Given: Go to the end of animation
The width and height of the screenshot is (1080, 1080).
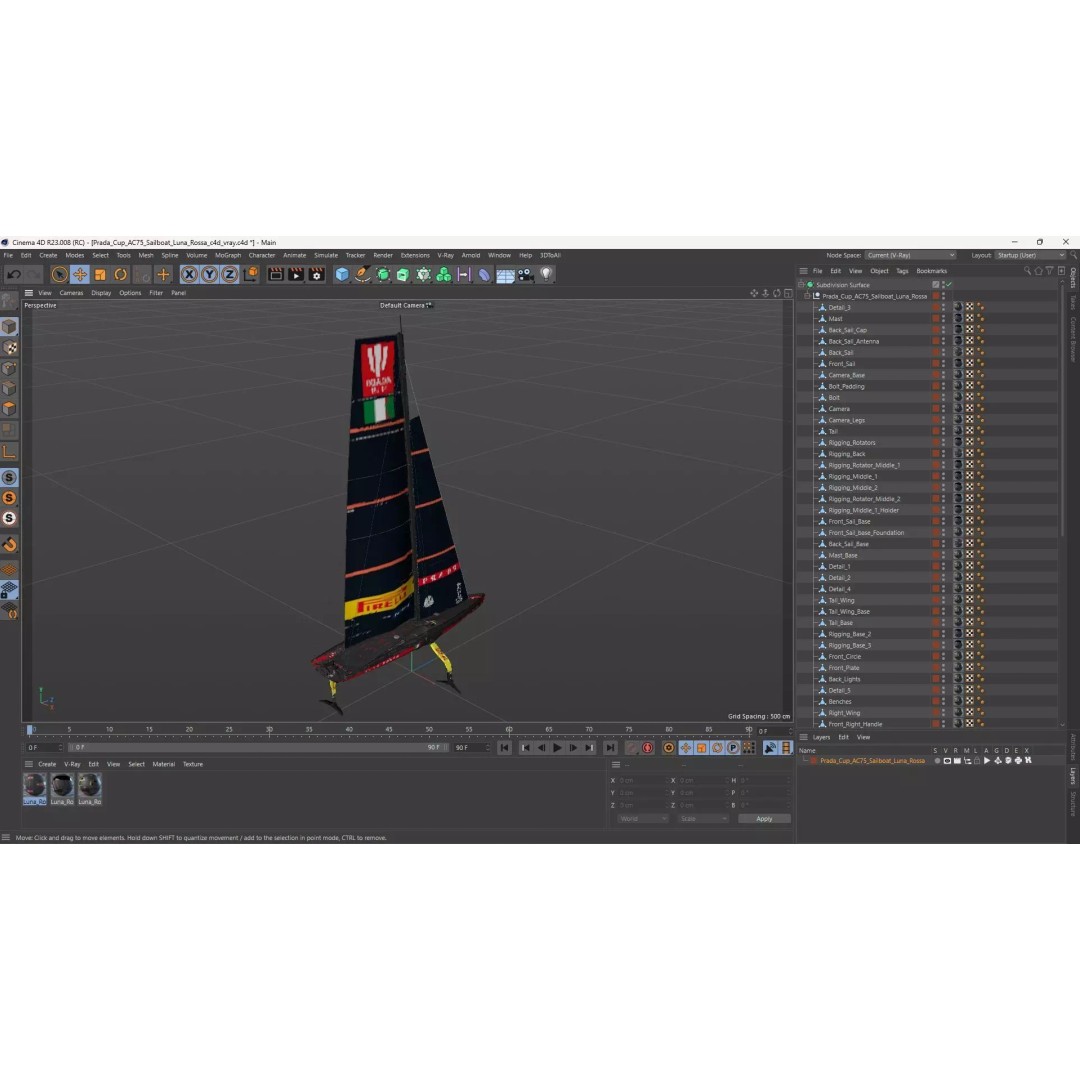Looking at the screenshot, I should (610, 747).
